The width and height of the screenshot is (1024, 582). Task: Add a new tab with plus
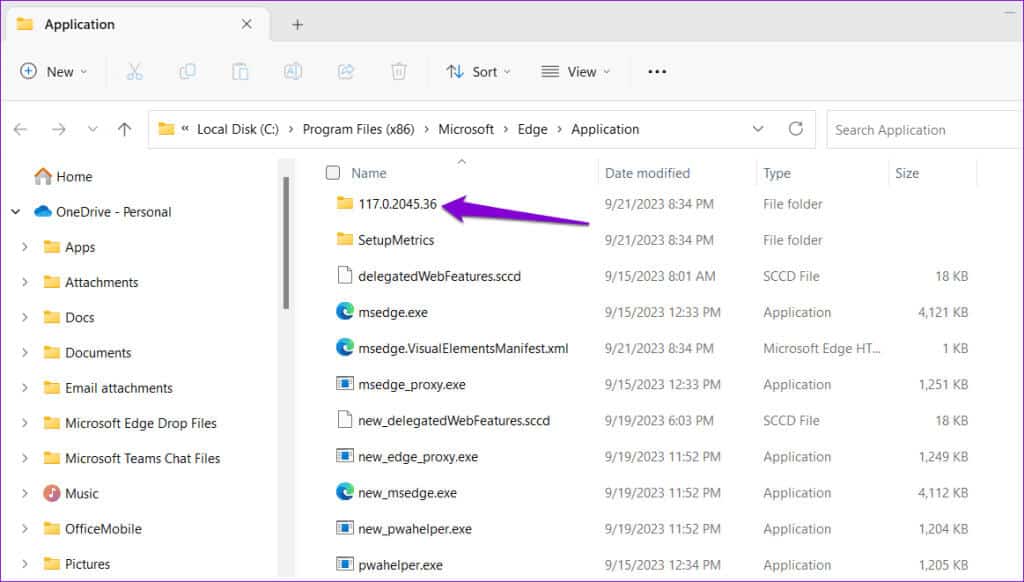click(297, 25)
